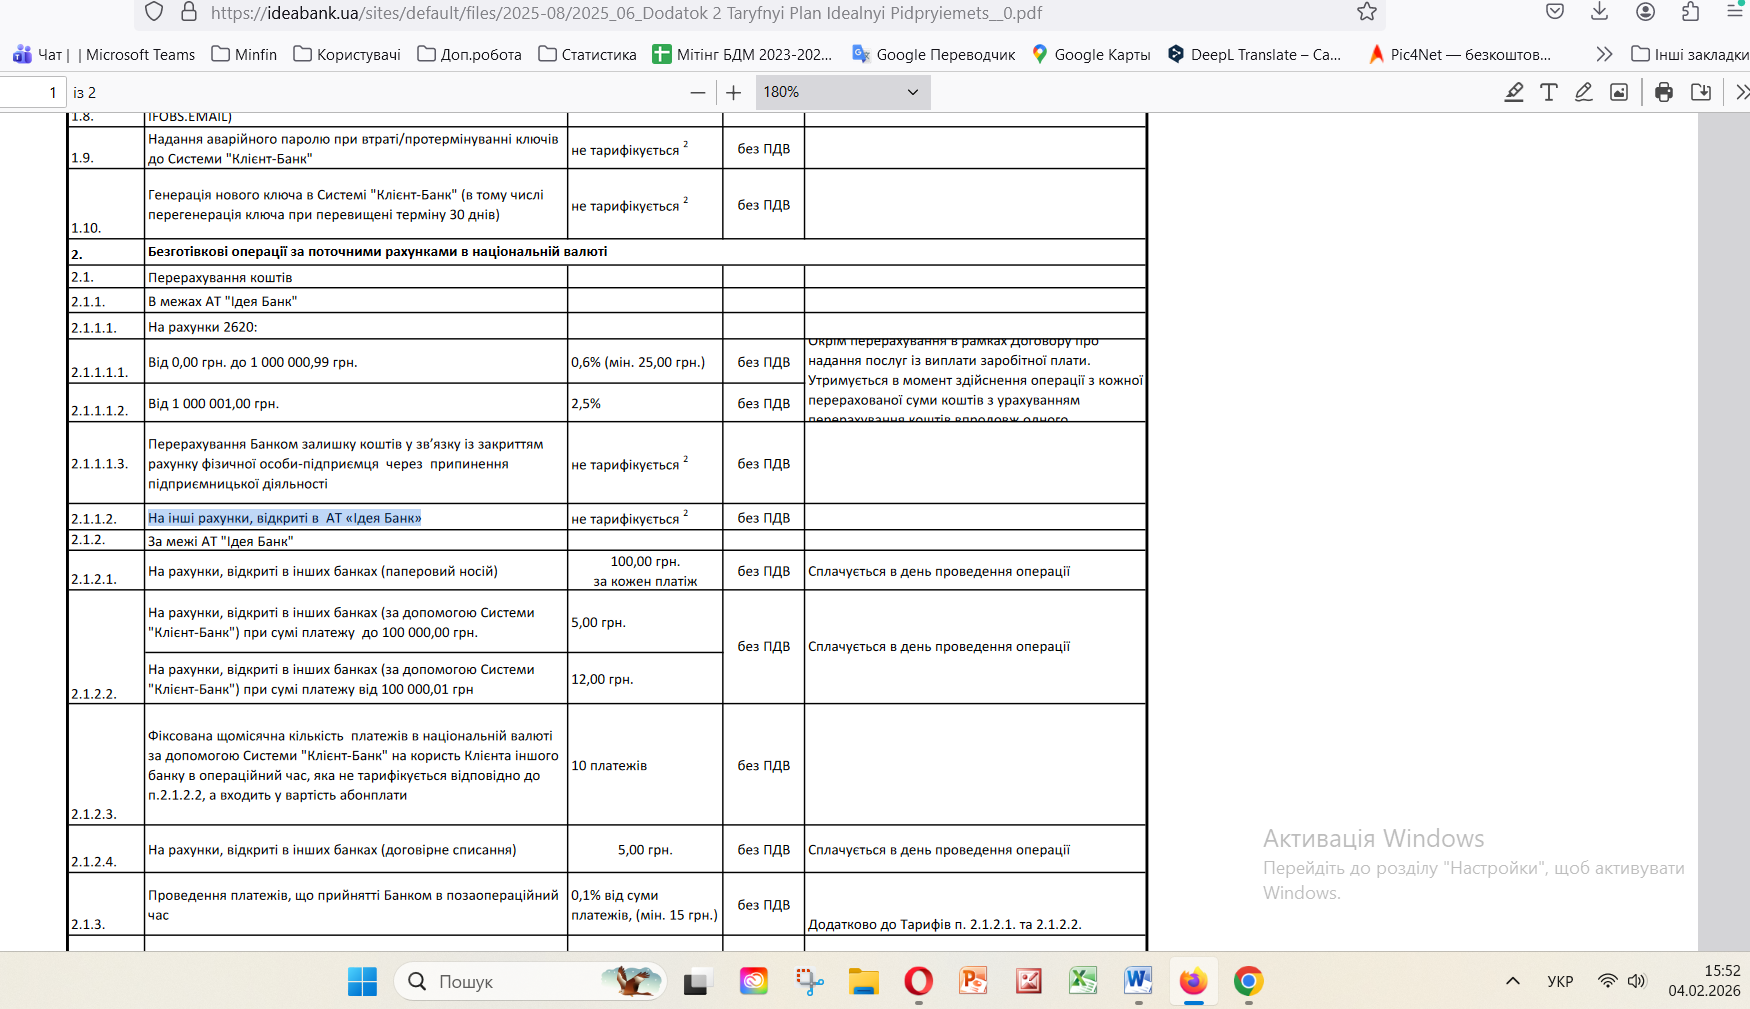Open the DeepL Translate bookmark
Screen dimensions: 1750x1009
[x=1254, y=54]
